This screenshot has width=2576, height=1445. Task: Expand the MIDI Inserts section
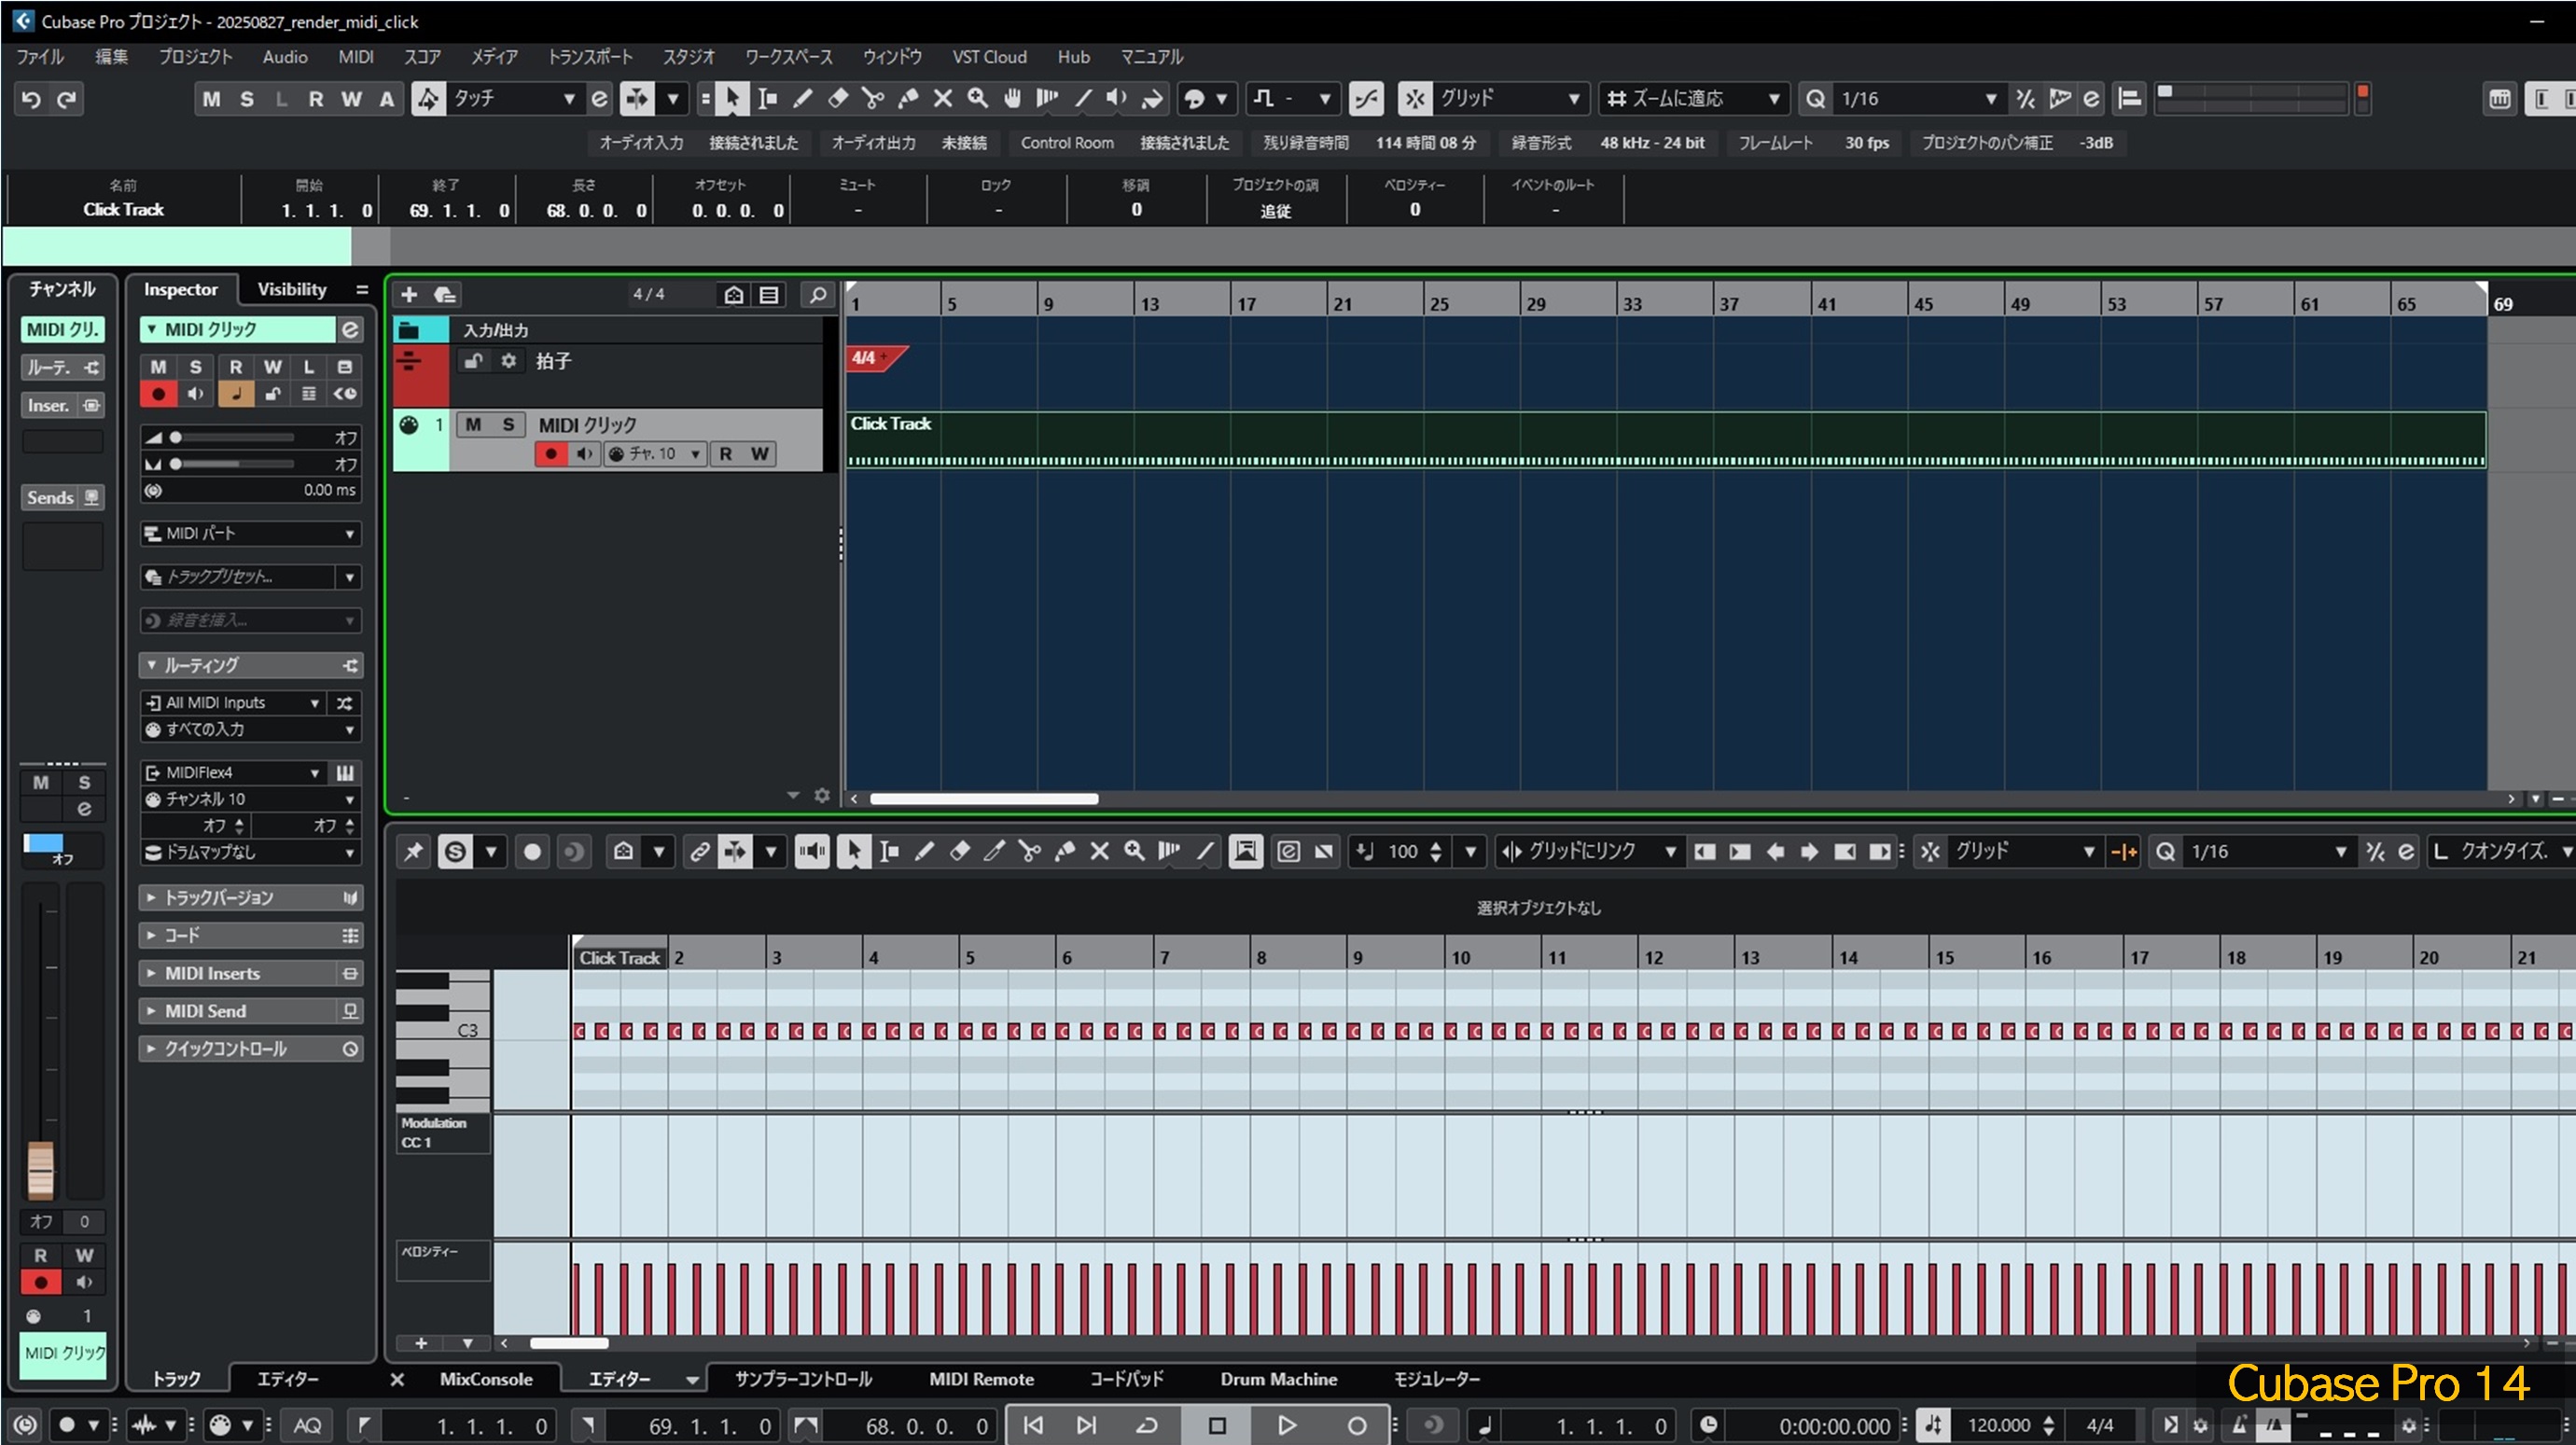click(250, 973)
